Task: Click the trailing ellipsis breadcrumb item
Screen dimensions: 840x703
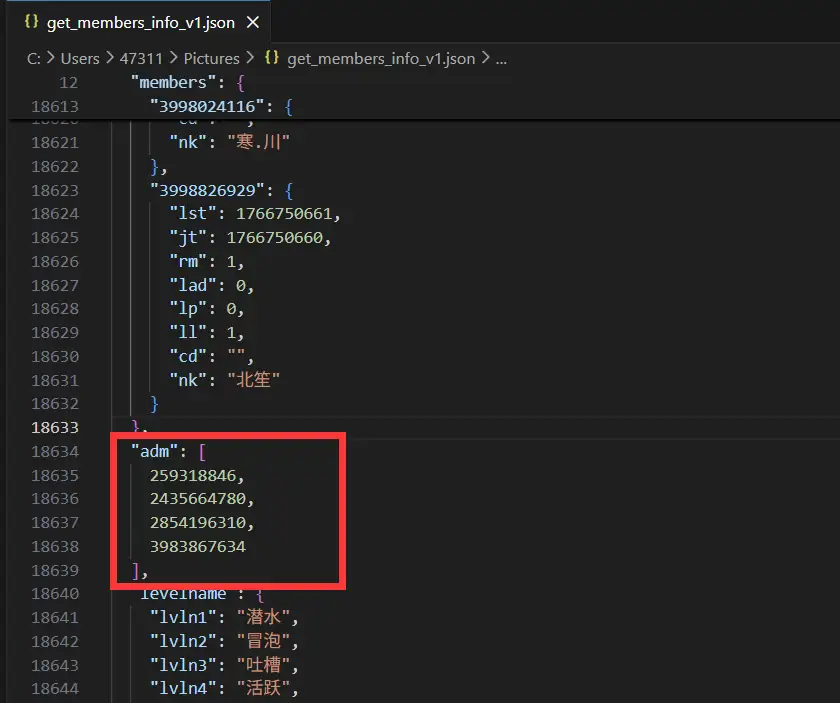Action: pyautogui.click(x=502, y=59)
